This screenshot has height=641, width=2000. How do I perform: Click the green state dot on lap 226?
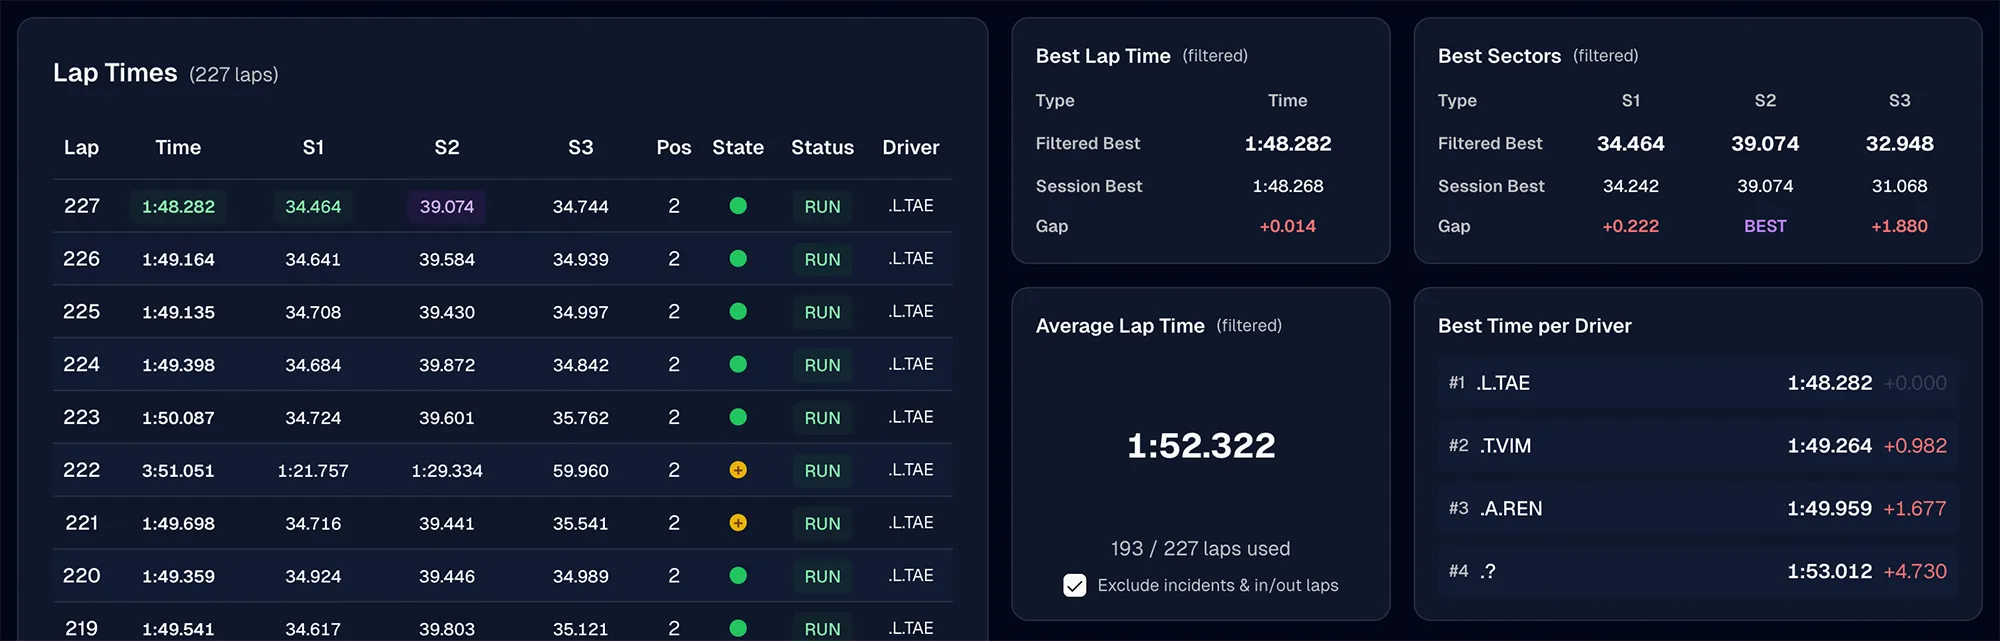coord(738,259)
